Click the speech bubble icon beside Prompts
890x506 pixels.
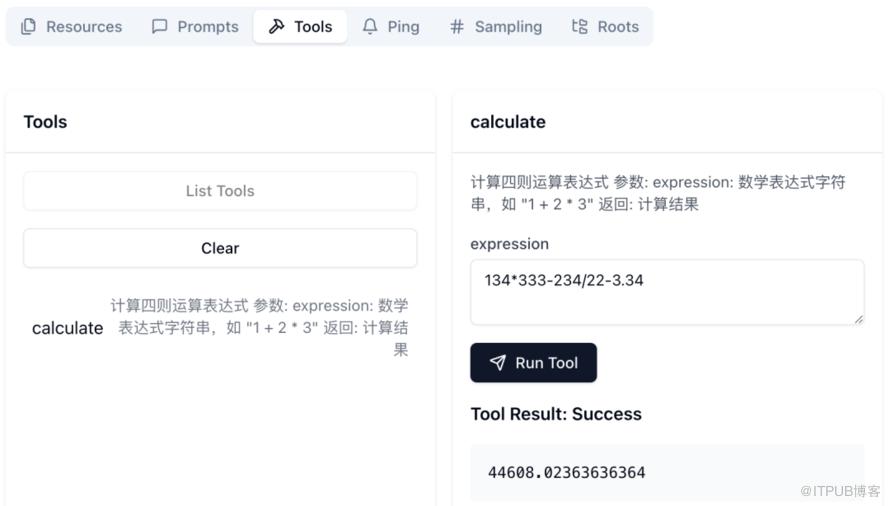(160, 27)
